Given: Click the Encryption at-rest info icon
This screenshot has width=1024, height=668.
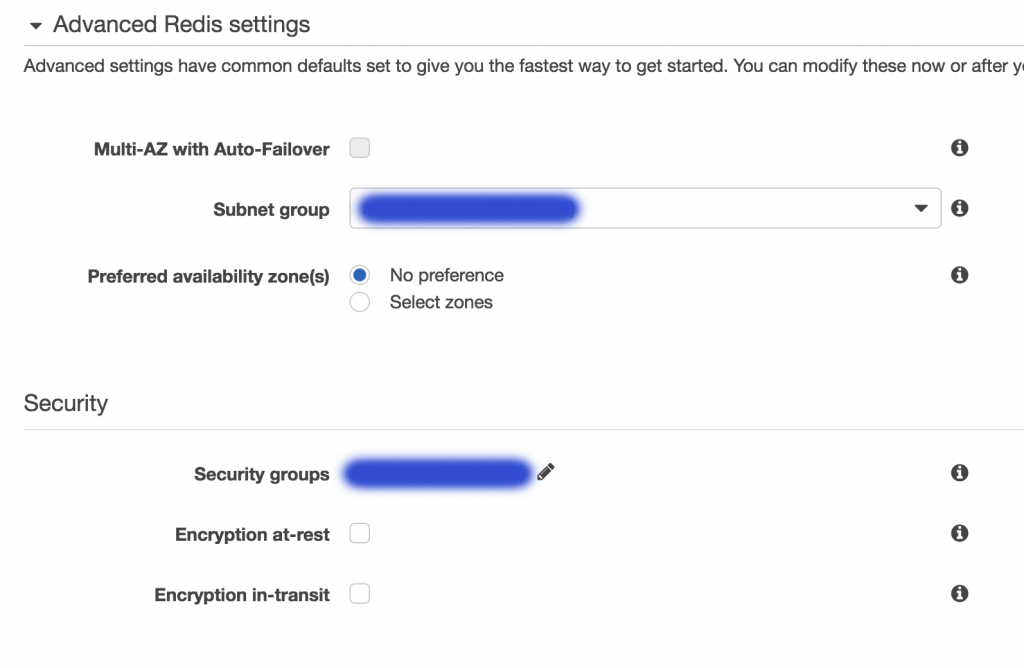Looking at the screenshot, I should coord(959,533).
